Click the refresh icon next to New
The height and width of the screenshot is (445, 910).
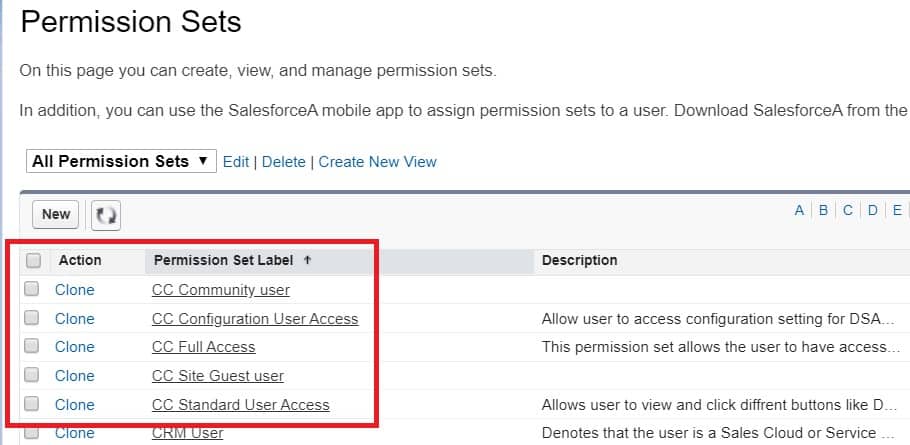click(106, 214)
